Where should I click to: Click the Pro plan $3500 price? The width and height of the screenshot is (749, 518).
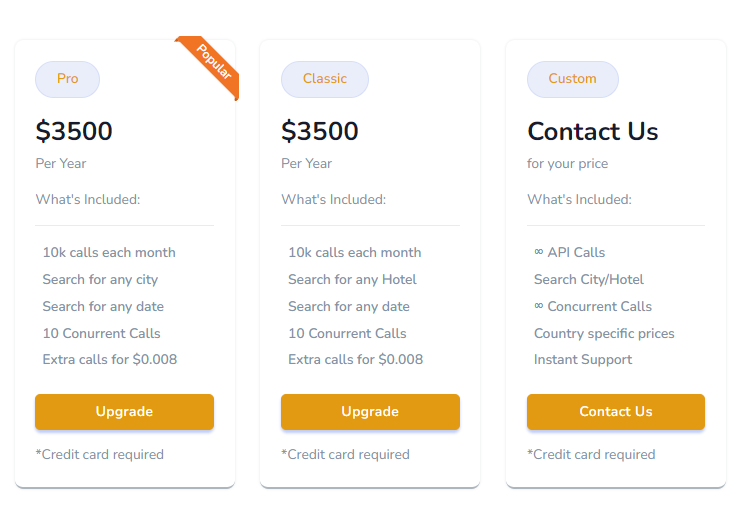coord(74,130)
